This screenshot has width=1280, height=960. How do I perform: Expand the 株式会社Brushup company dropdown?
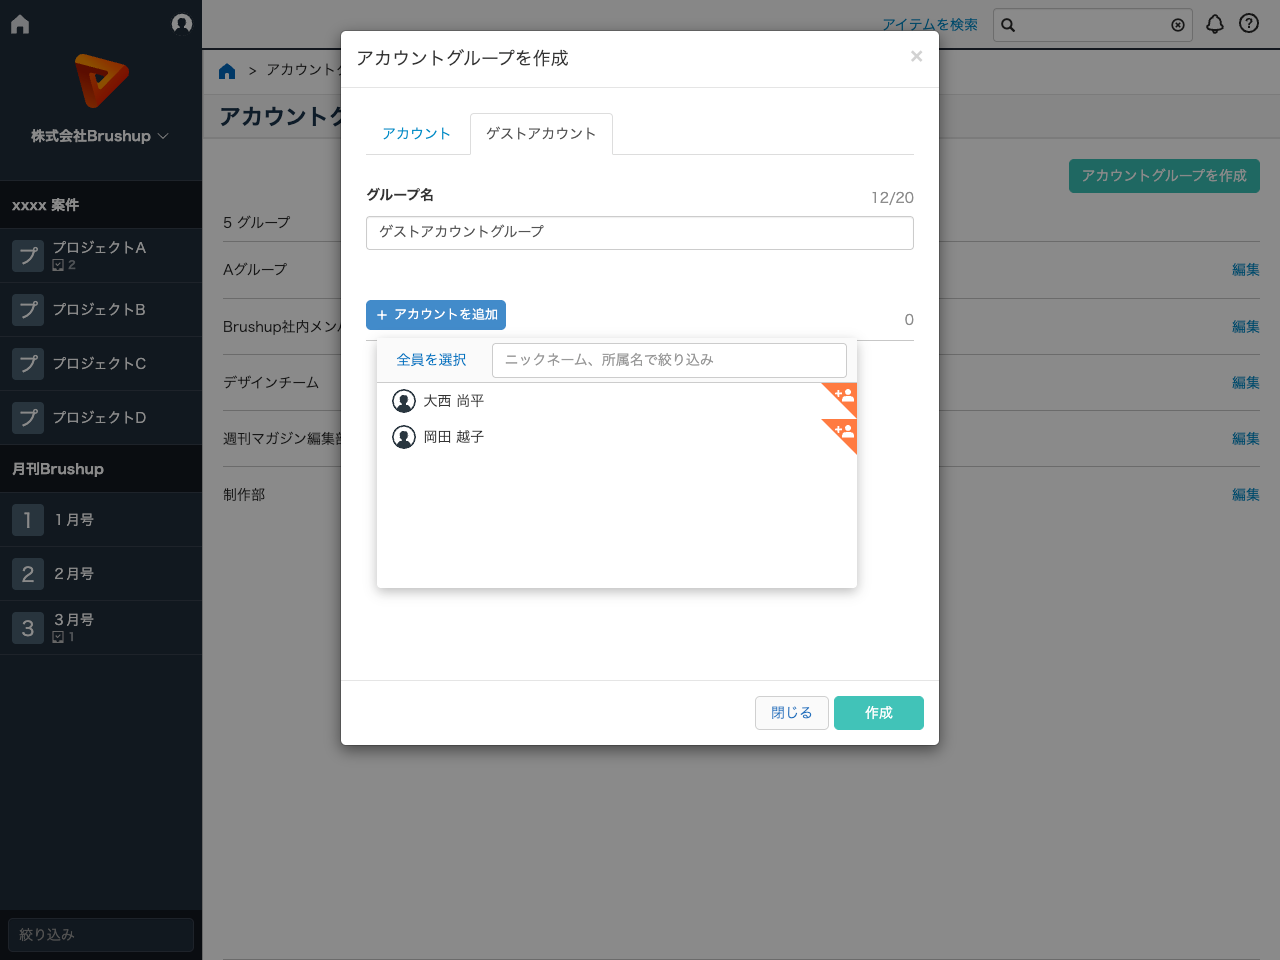(100, 136)
